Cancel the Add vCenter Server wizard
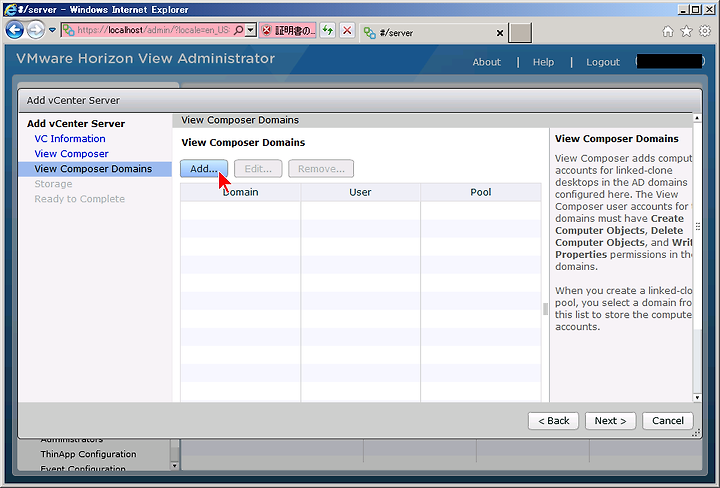Viewport: 720px width, 488px height. pos(668,421)
